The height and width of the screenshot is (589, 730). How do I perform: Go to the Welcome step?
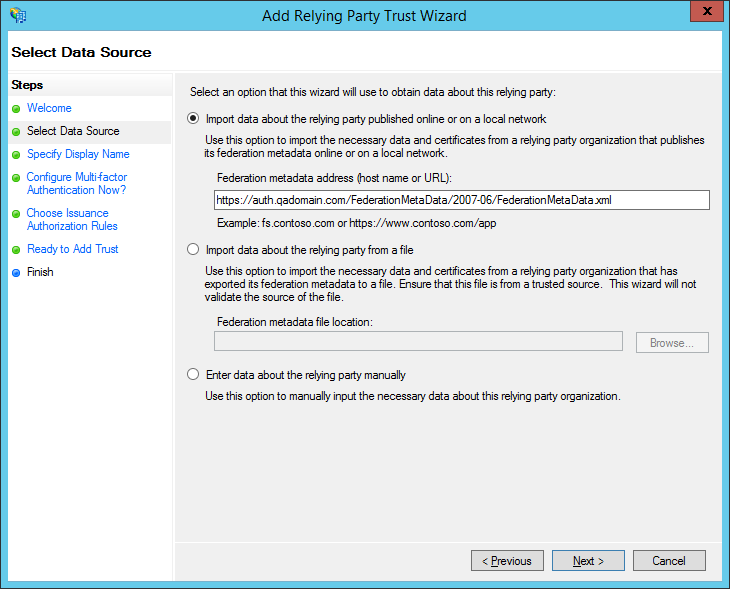[49, 108]
